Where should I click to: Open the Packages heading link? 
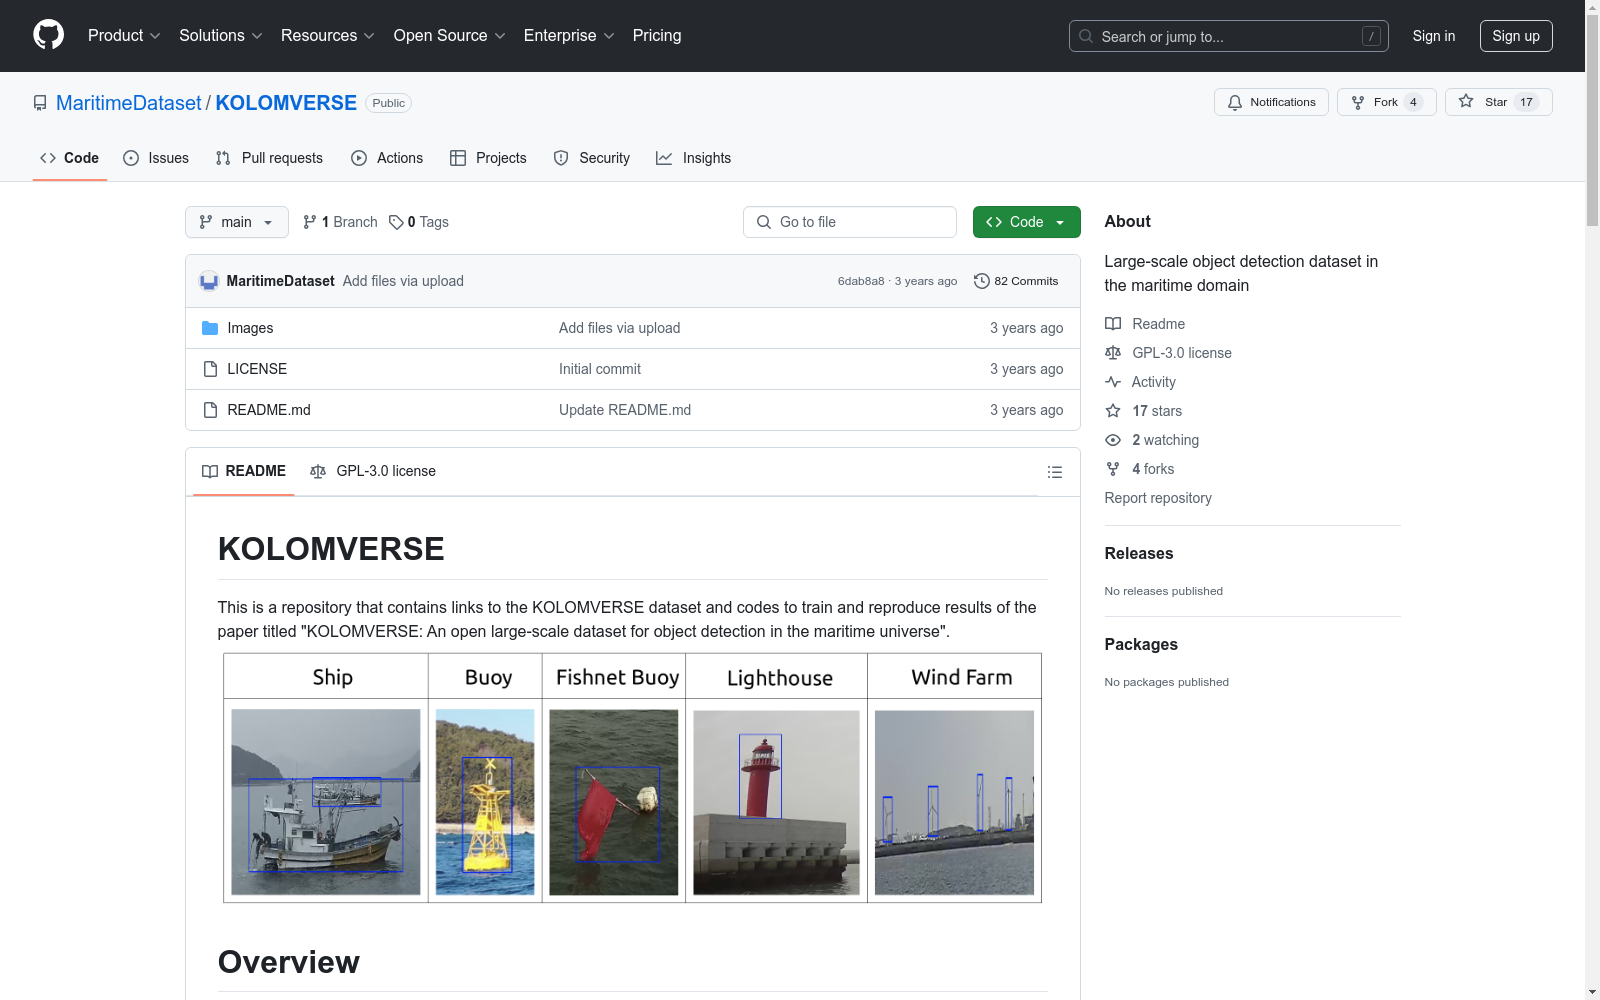1141,644
